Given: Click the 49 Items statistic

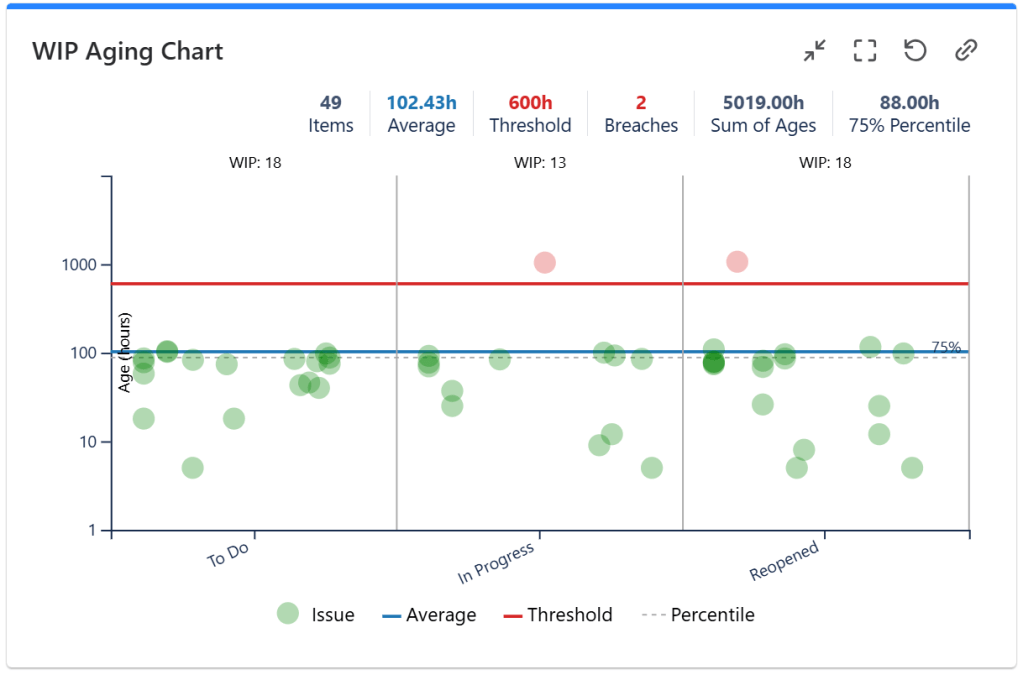Looking at the screenshot, I should [331, 114].
